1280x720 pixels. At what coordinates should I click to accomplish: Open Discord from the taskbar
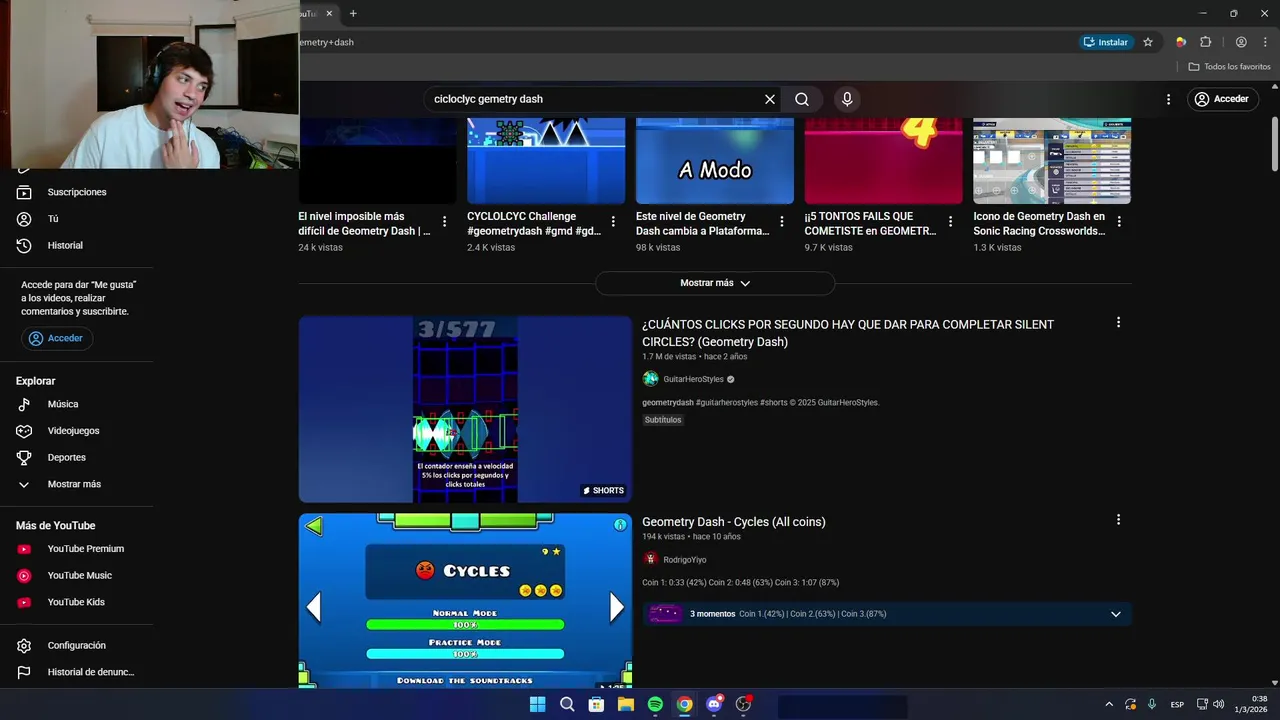tap(714, 704)
